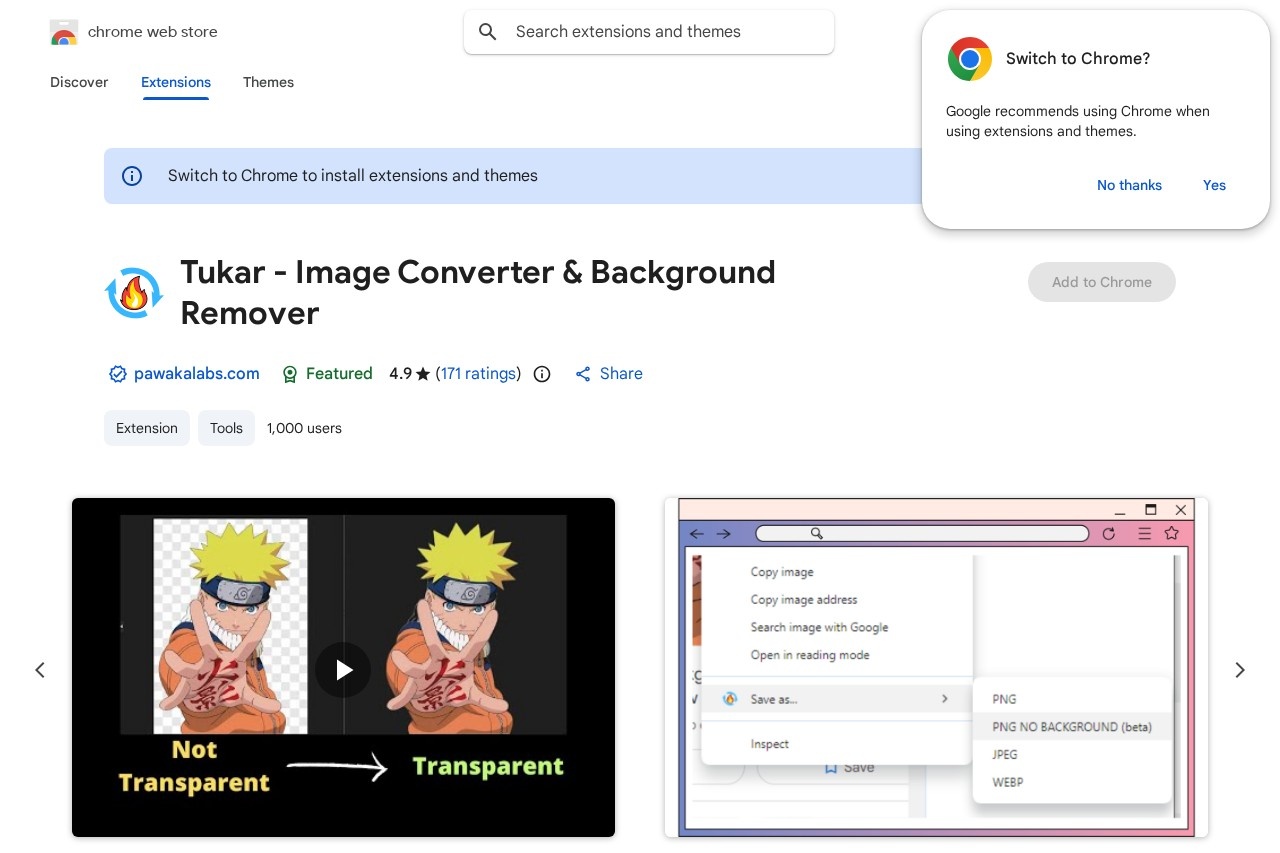Image resolution: width=1280 pixels, height=853 pixels.
Task: Open the ratings info circle icon
Action: tap(542, 374)
